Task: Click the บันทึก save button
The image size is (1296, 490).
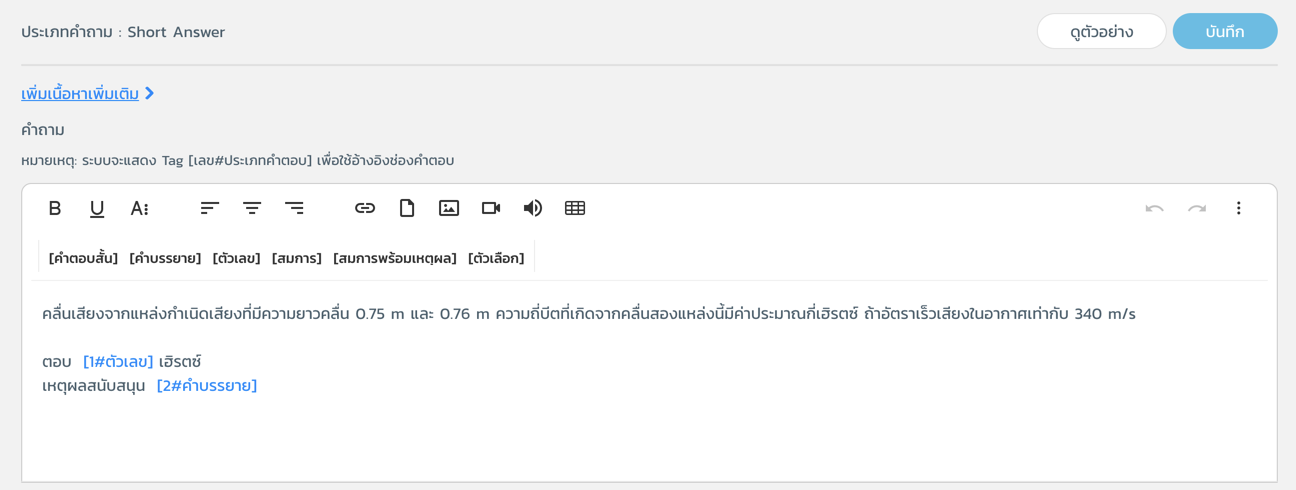Action: (1225, 31)
